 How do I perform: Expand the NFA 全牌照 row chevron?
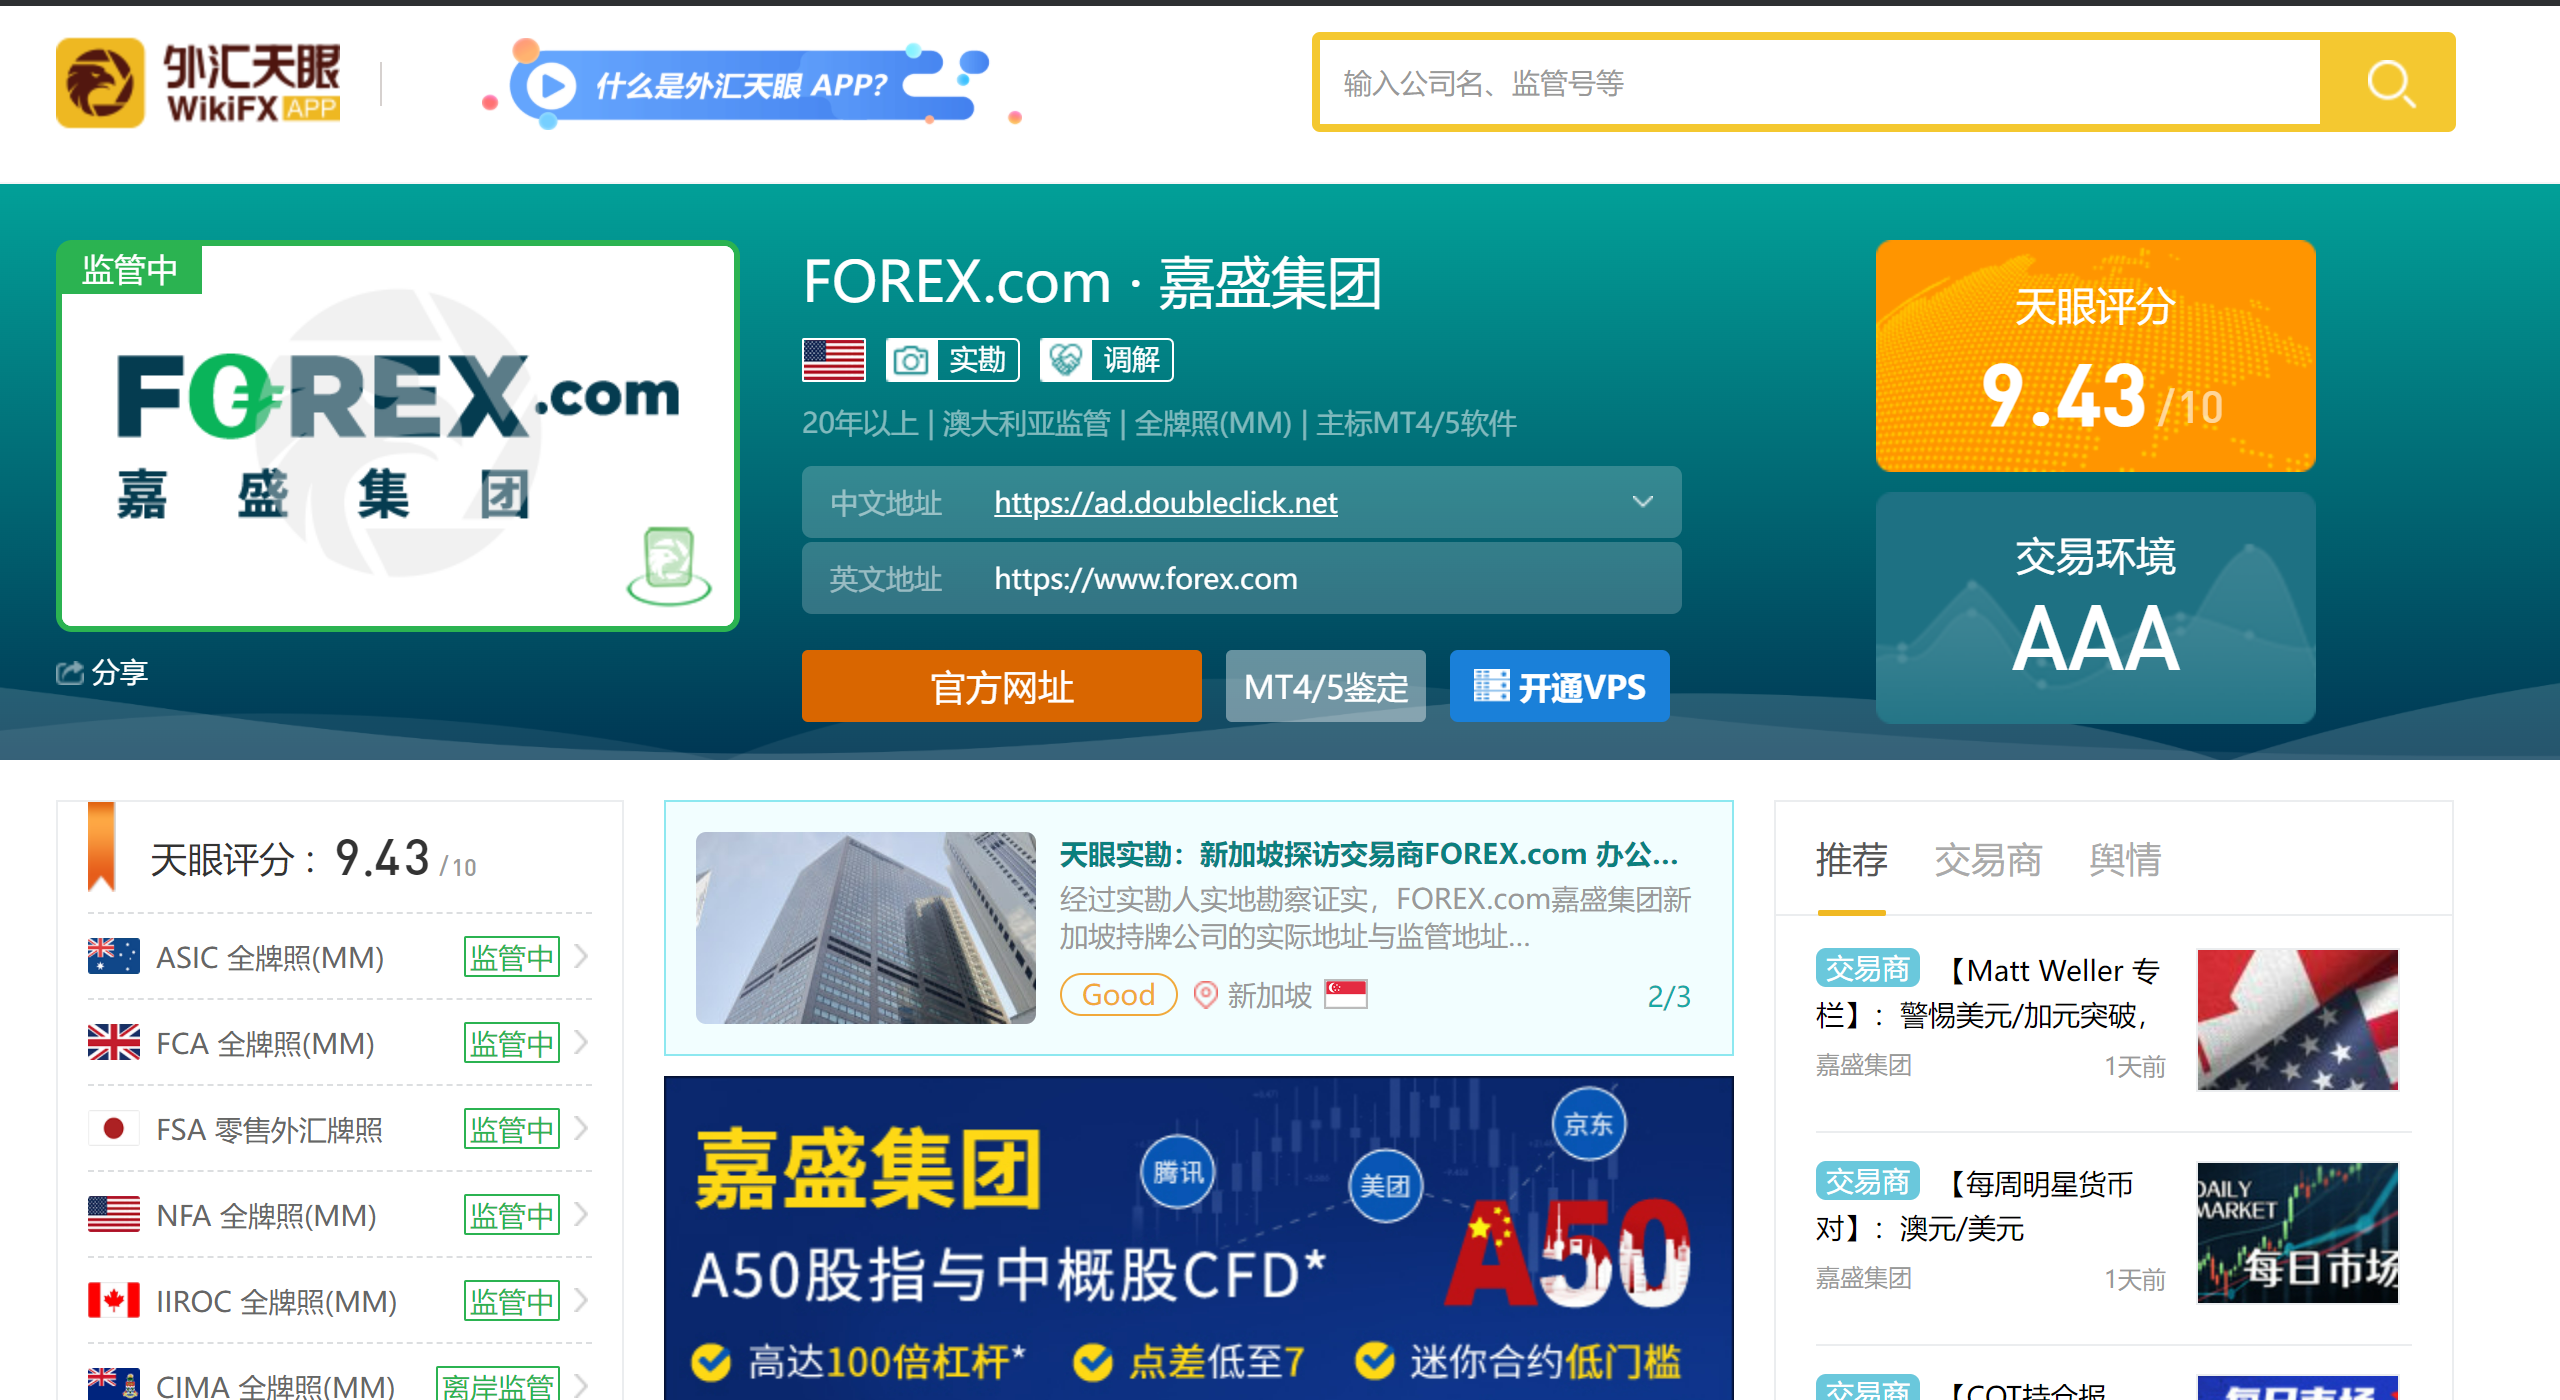coord(581,1215)
